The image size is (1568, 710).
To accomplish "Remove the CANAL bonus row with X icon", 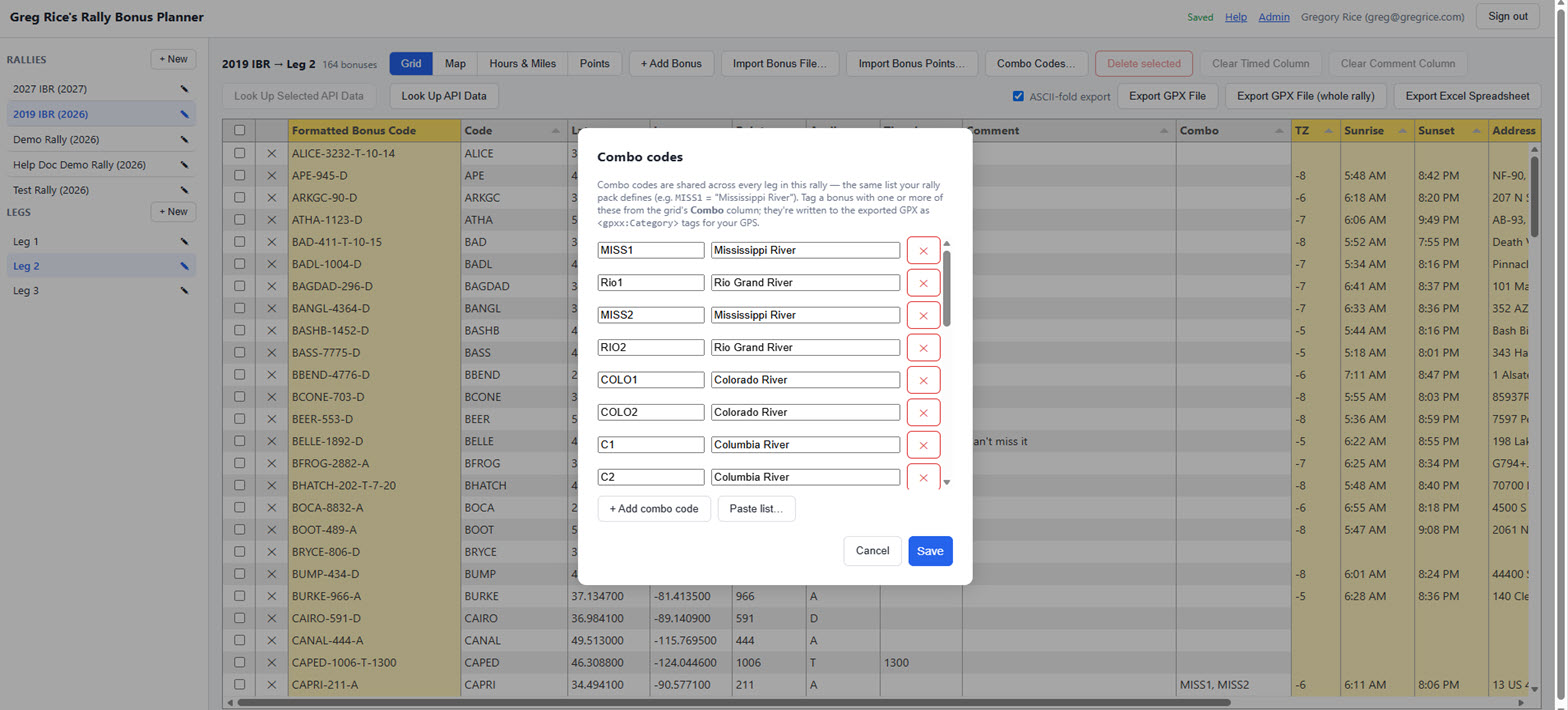I will (271, 640).
